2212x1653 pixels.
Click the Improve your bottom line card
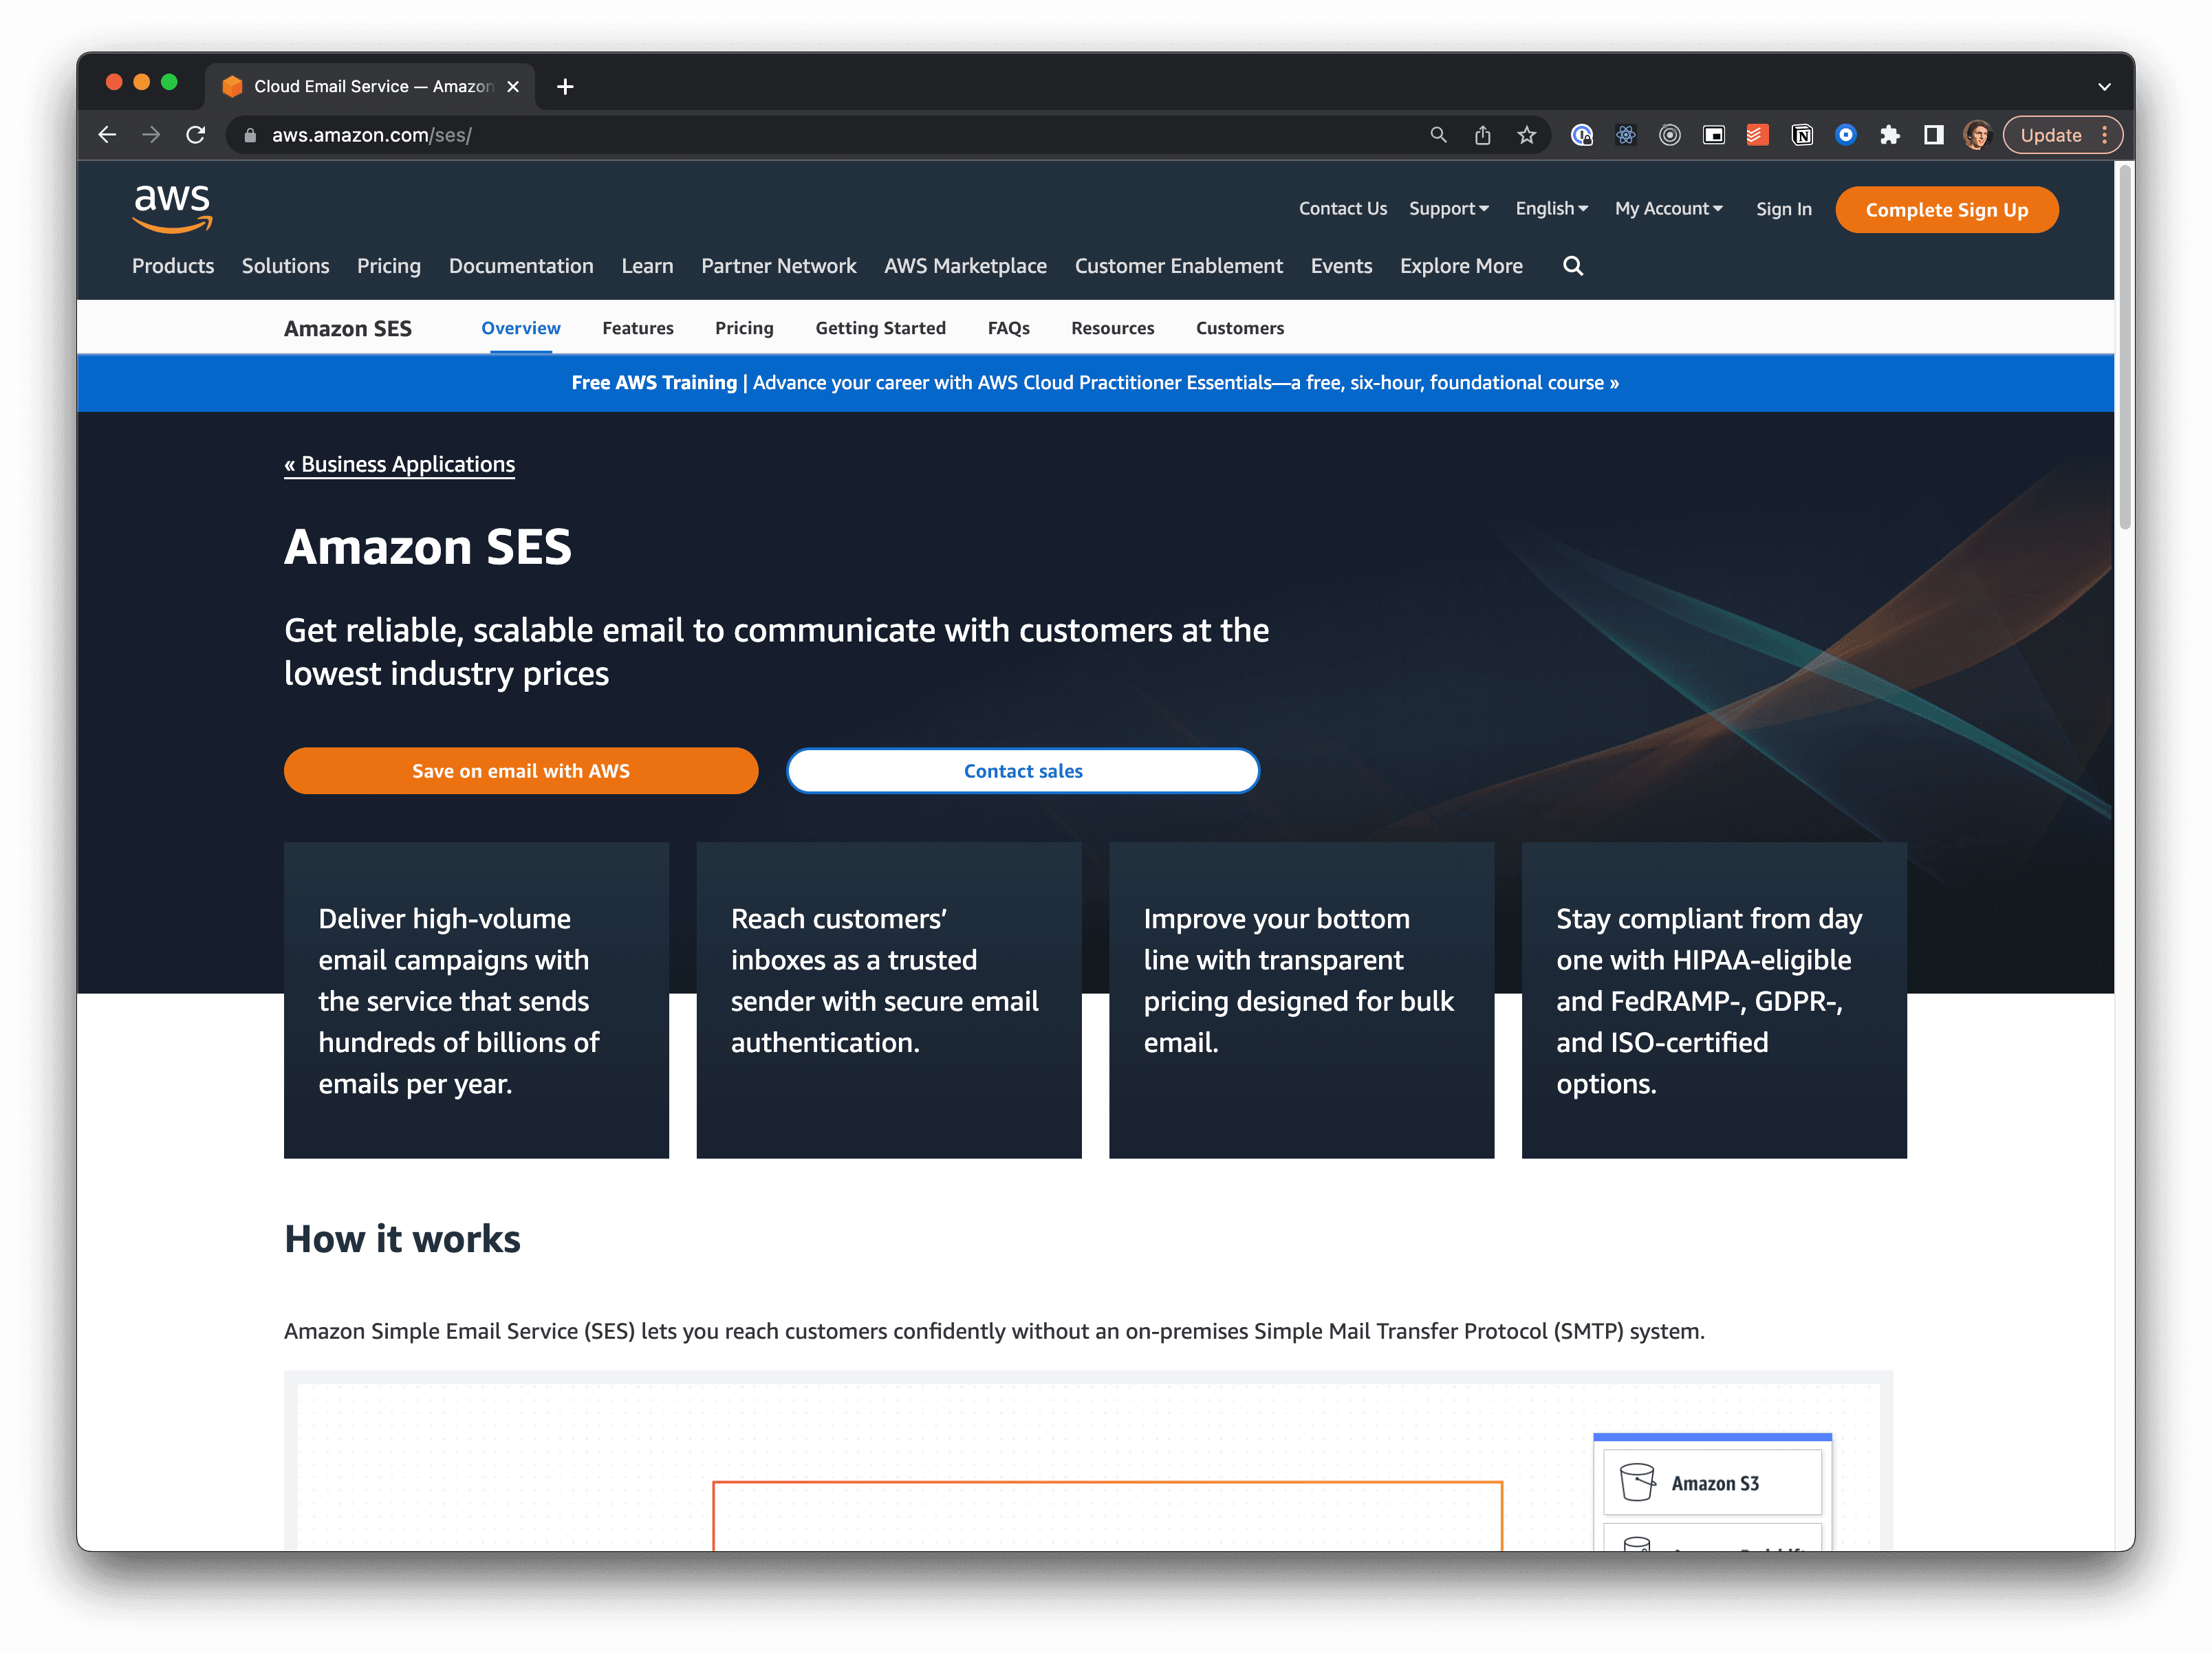[x=1301, y=1000]
